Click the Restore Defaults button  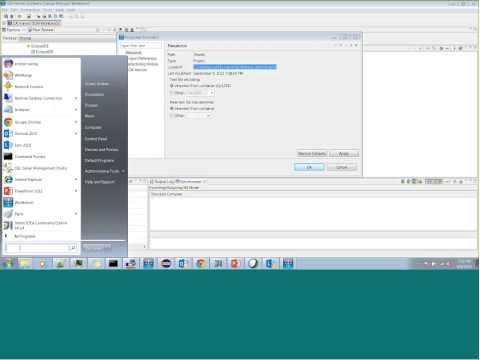[312, 154]
